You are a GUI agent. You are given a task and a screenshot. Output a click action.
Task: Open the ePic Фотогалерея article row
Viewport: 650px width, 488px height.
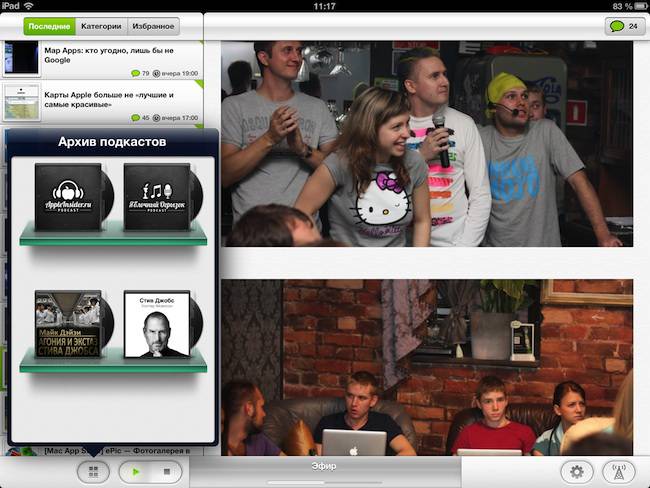point(102,451)
